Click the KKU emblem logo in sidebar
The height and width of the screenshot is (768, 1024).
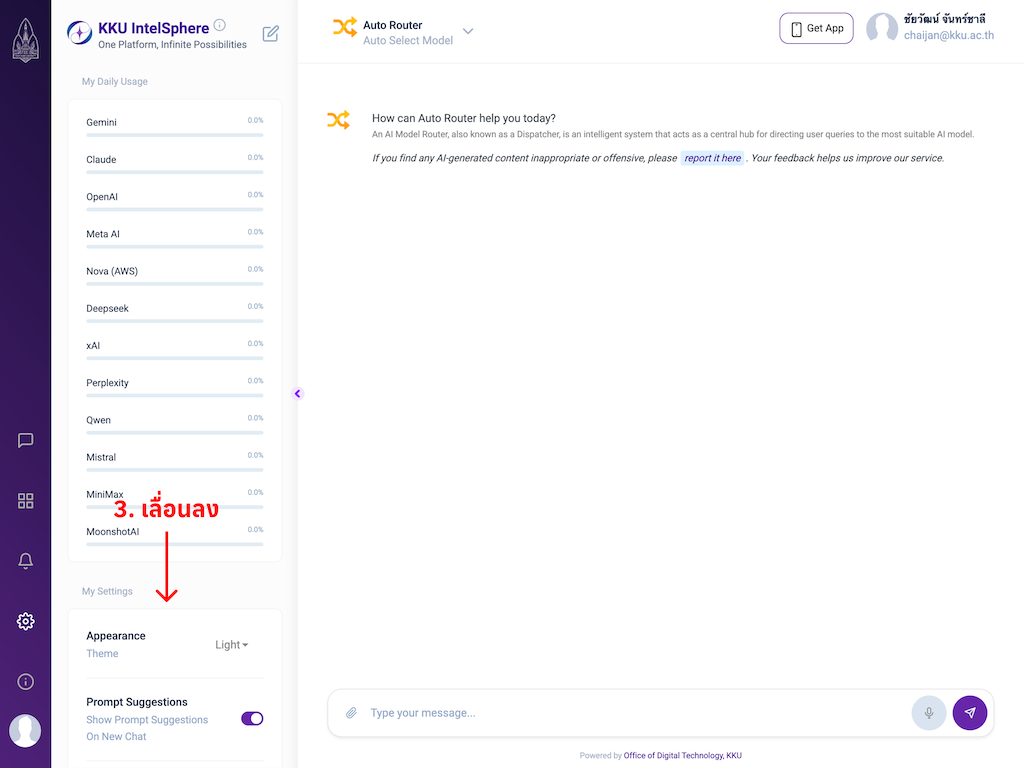click(x=25, y=40)
